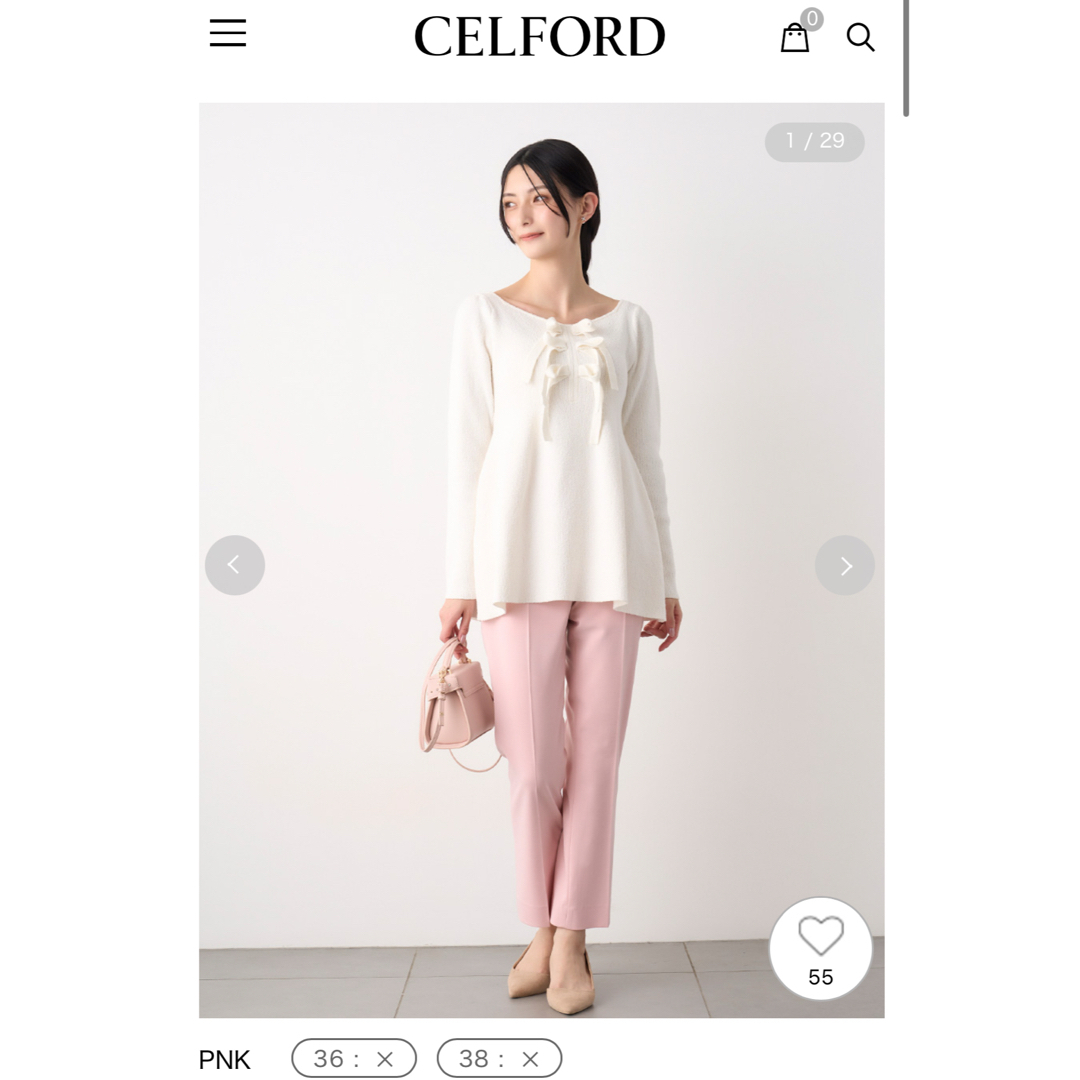Add item to favorites with heart
Viewport: 1080px width, 1080px height.
pyautogui.click(x=820, y=935)
